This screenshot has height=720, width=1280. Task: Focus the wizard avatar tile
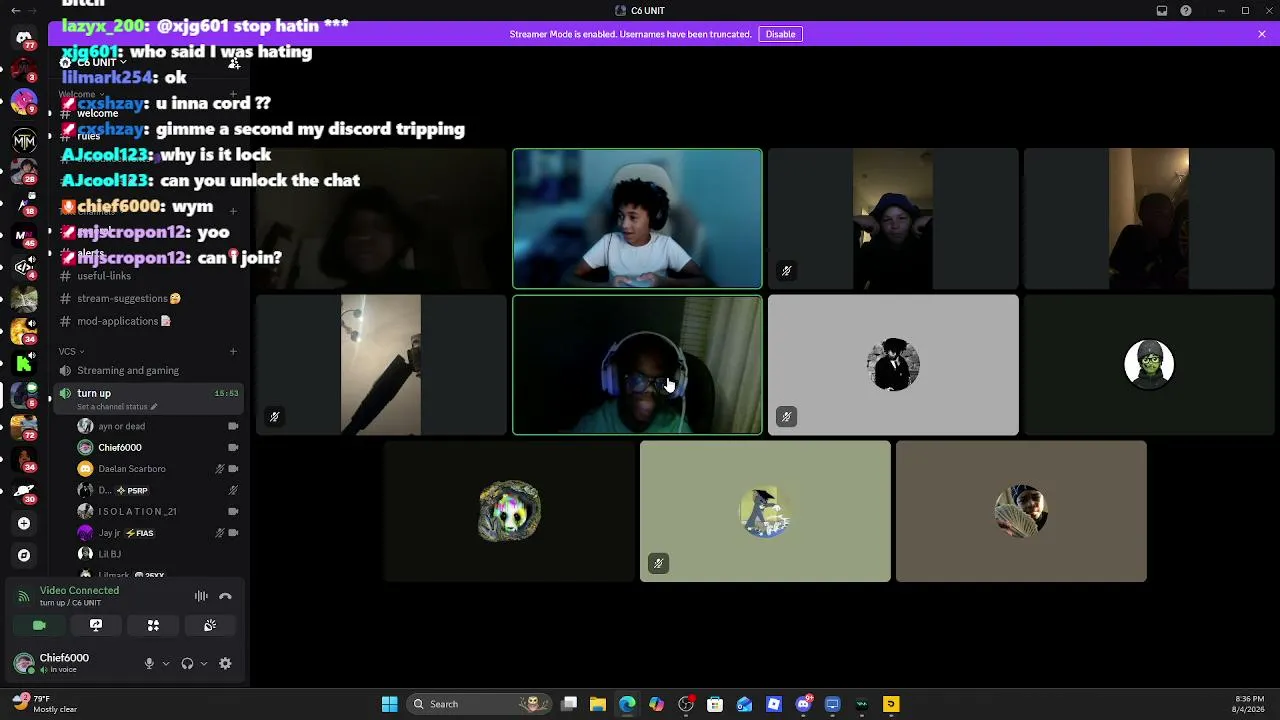pyautogui.click(x=765, y=511)
